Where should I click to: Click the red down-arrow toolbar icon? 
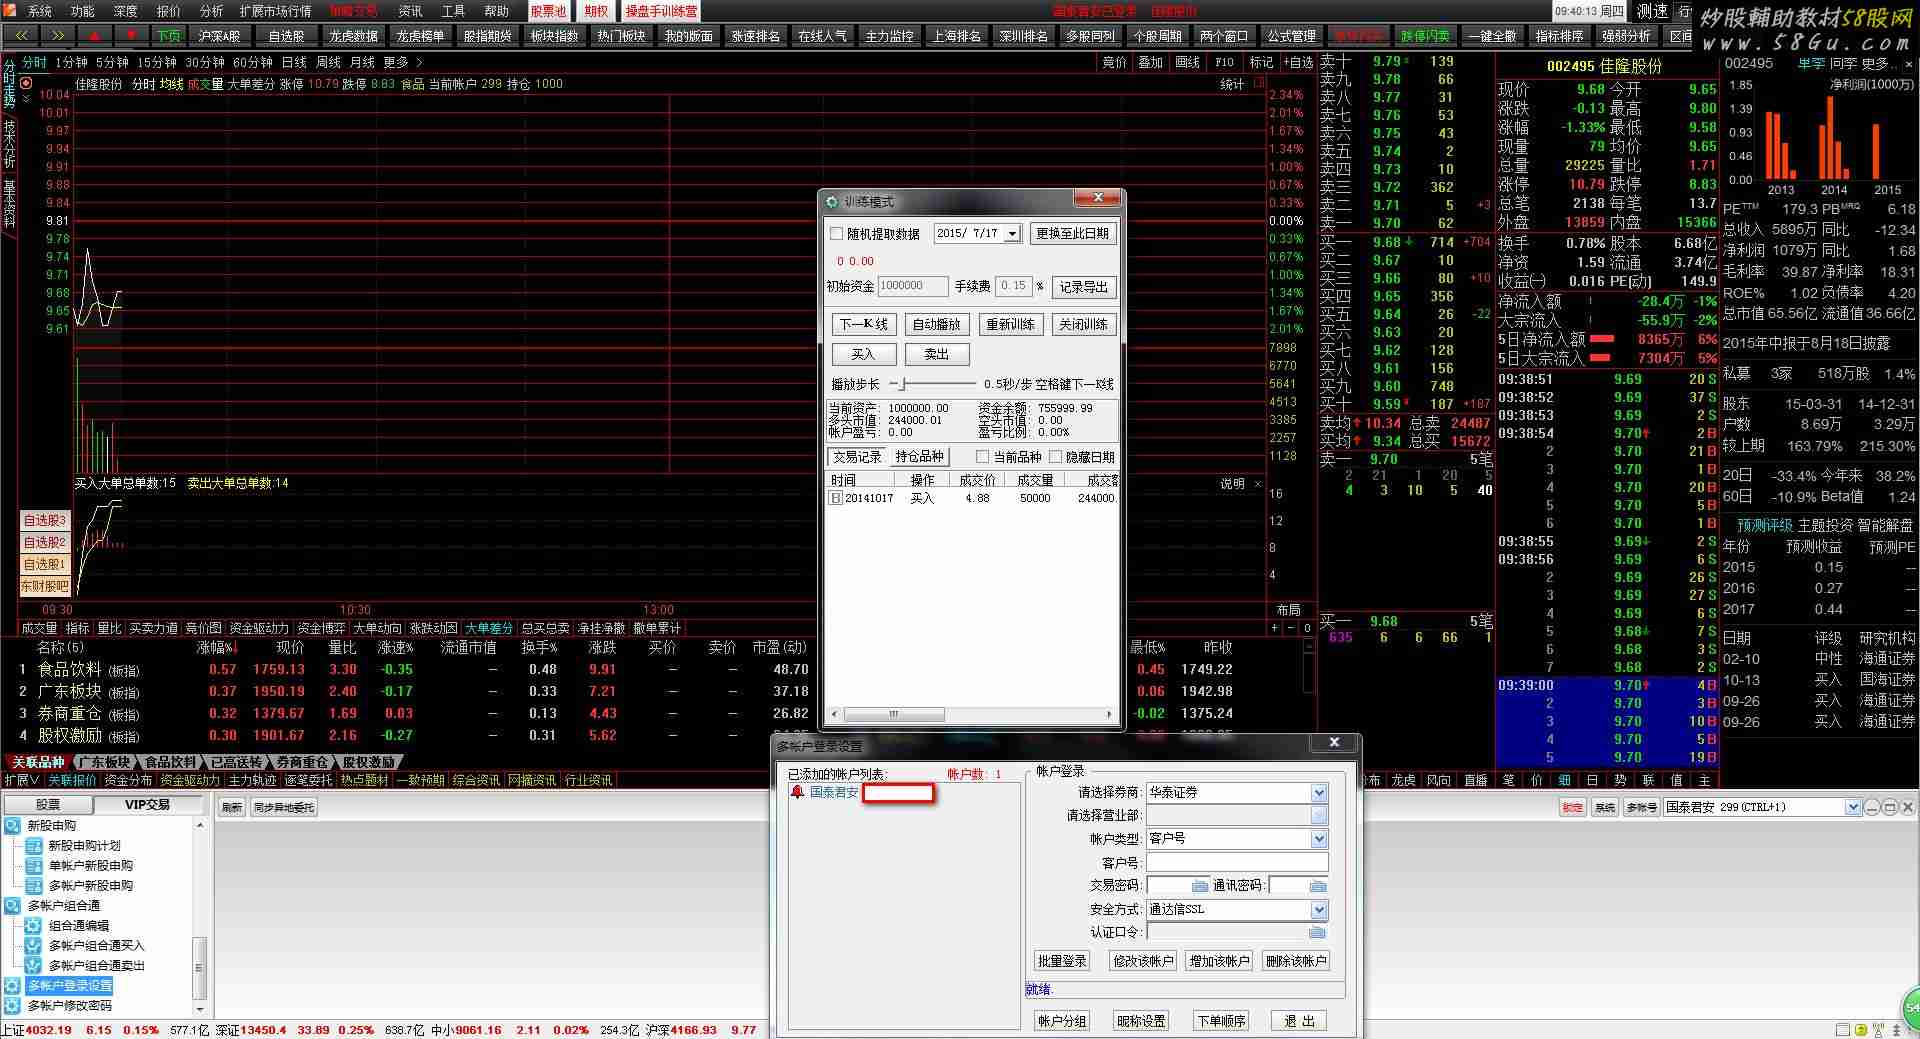pos(132,35)
